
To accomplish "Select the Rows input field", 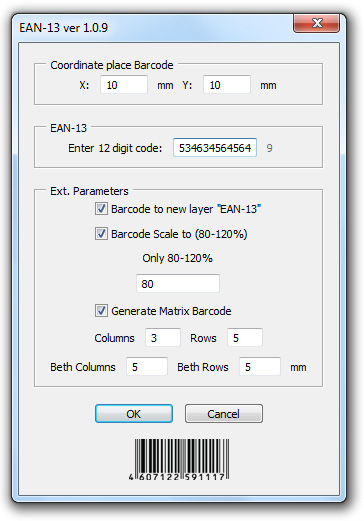I will (x=245, y=338).
